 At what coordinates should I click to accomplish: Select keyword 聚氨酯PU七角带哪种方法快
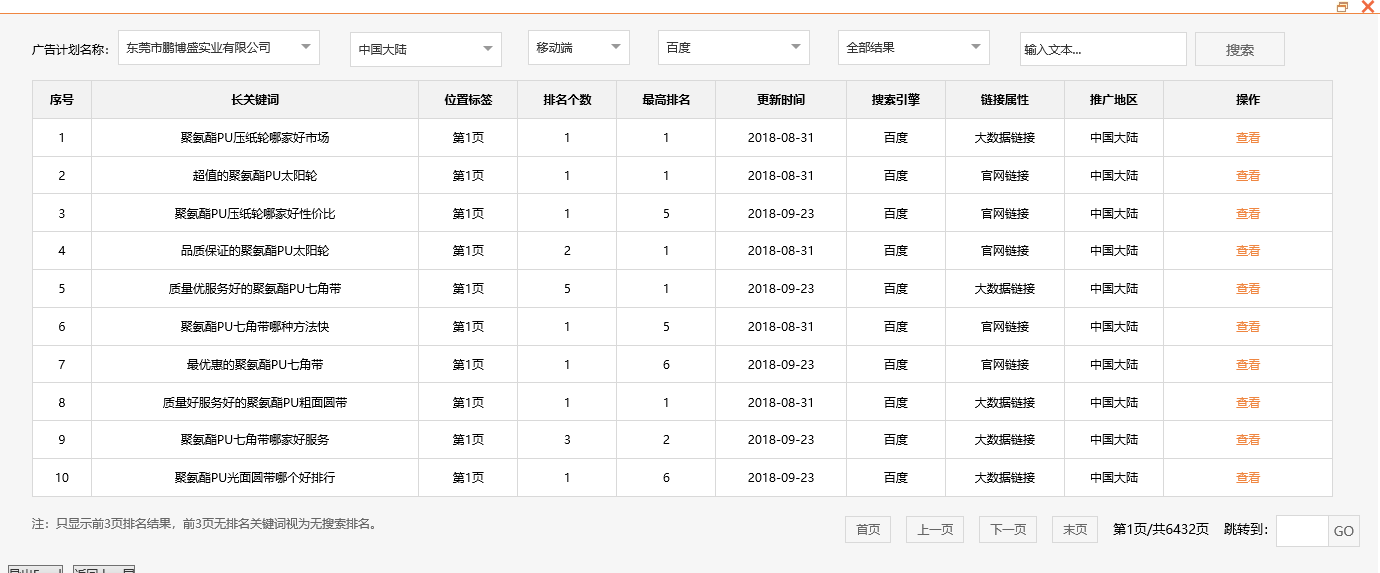coord(255,327)
